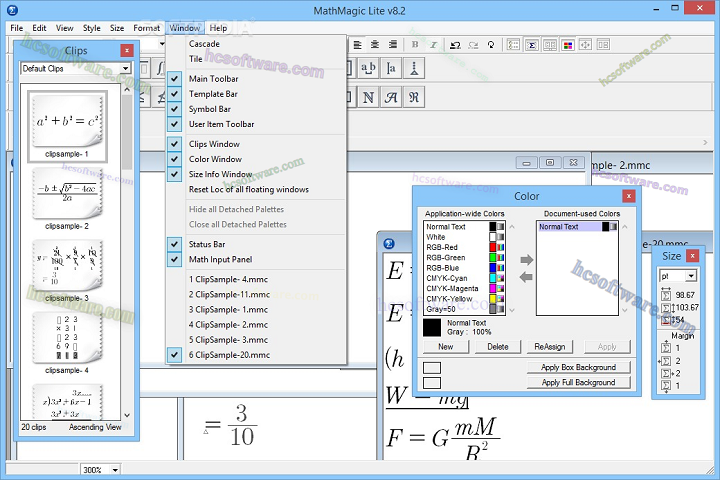Screen dimensions: 720x480
Task: Toggle User Item Toolbar visibility
Action: click(256, 124)
